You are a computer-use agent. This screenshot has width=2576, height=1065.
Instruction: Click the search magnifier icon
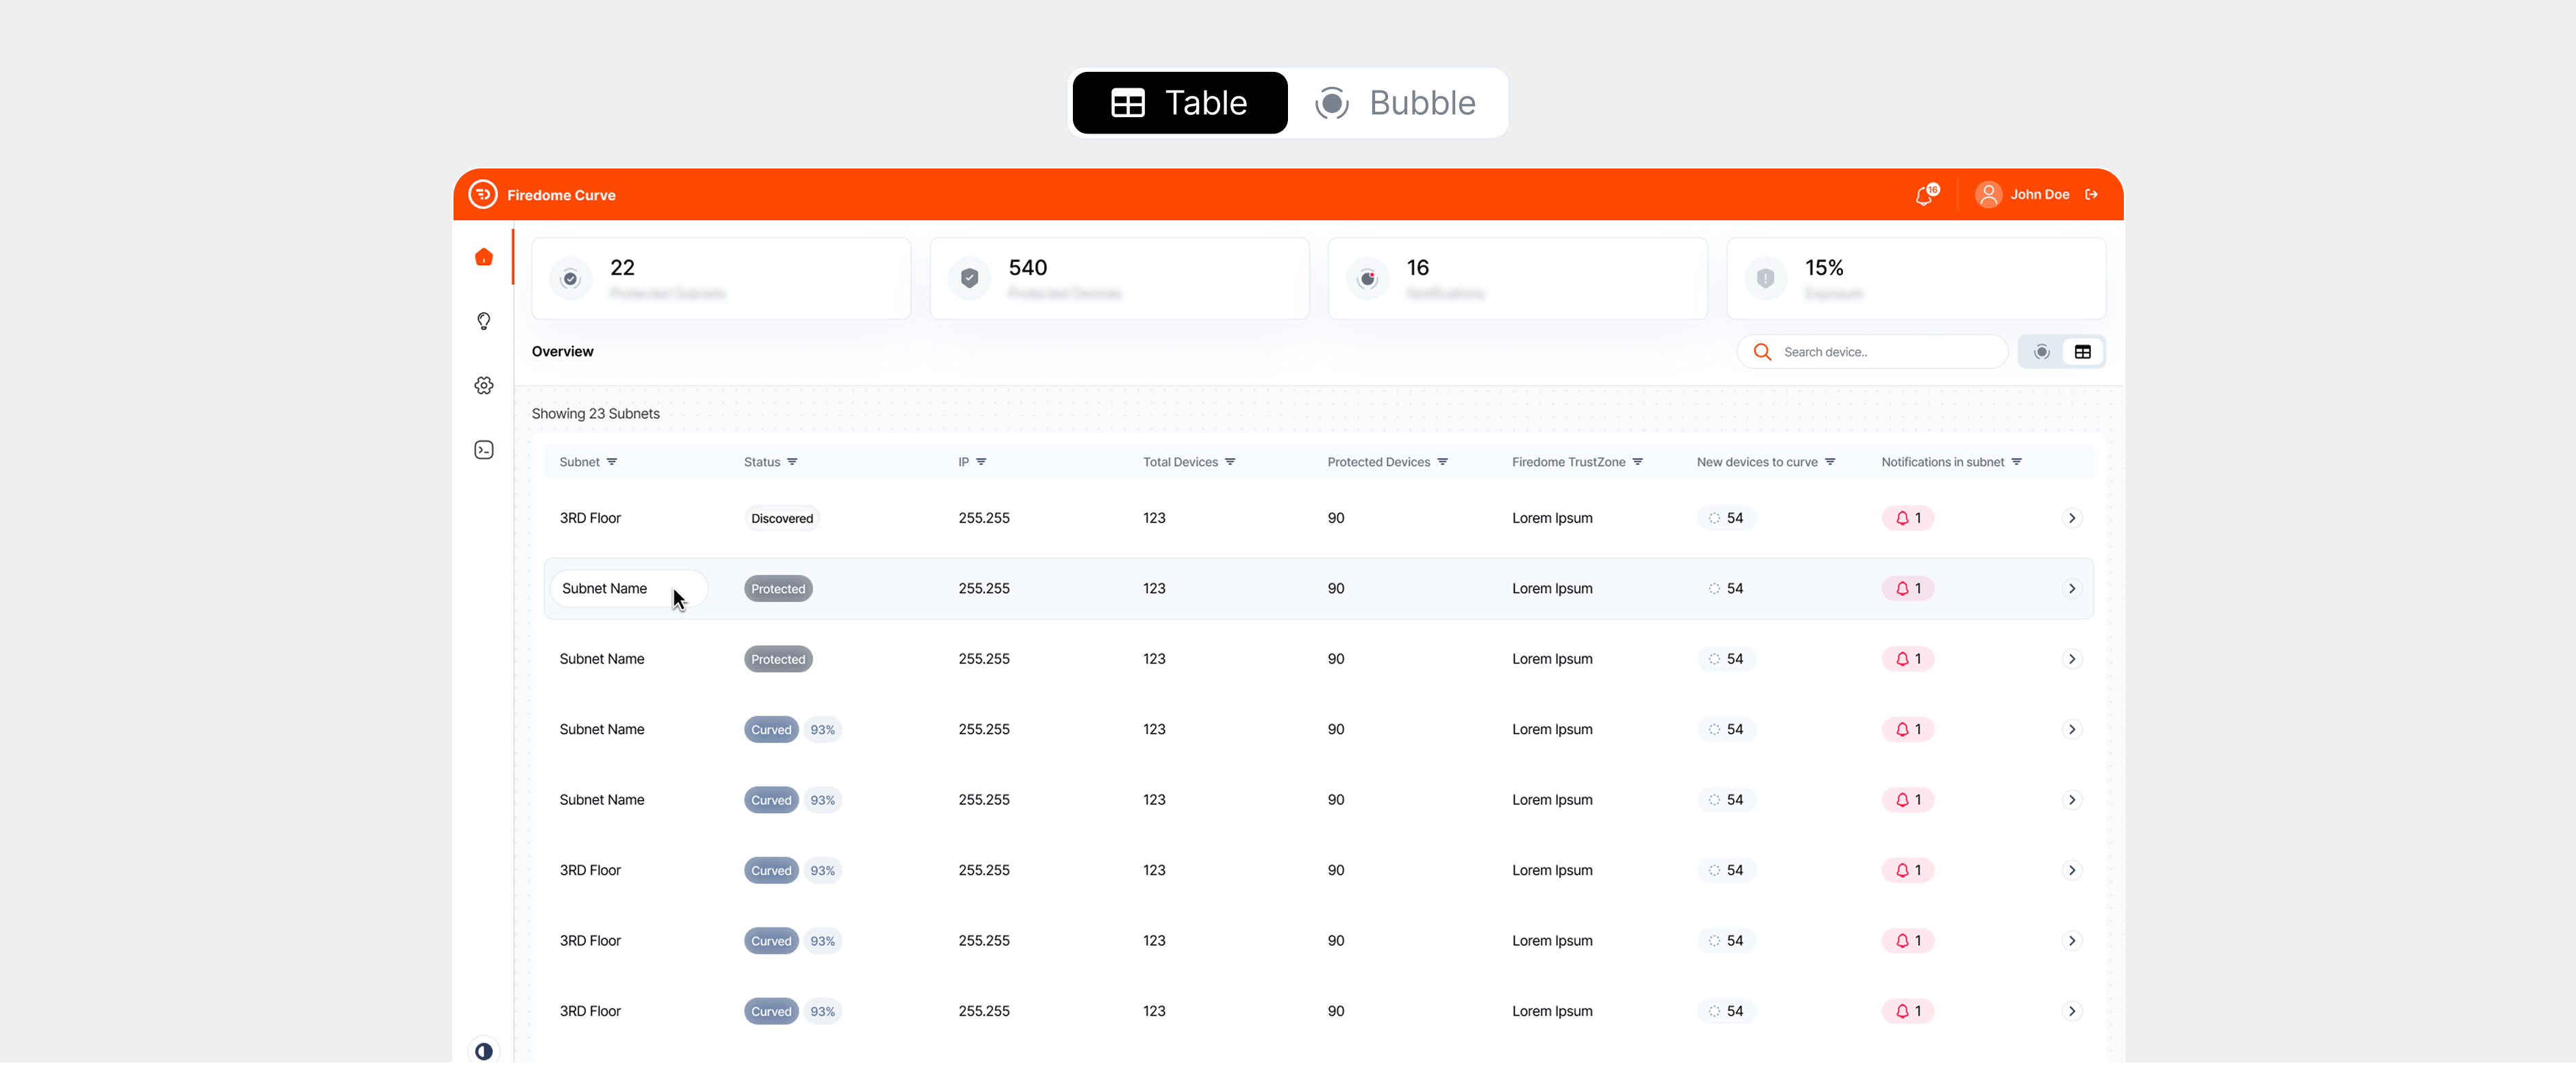click(x=1762, y=352)
